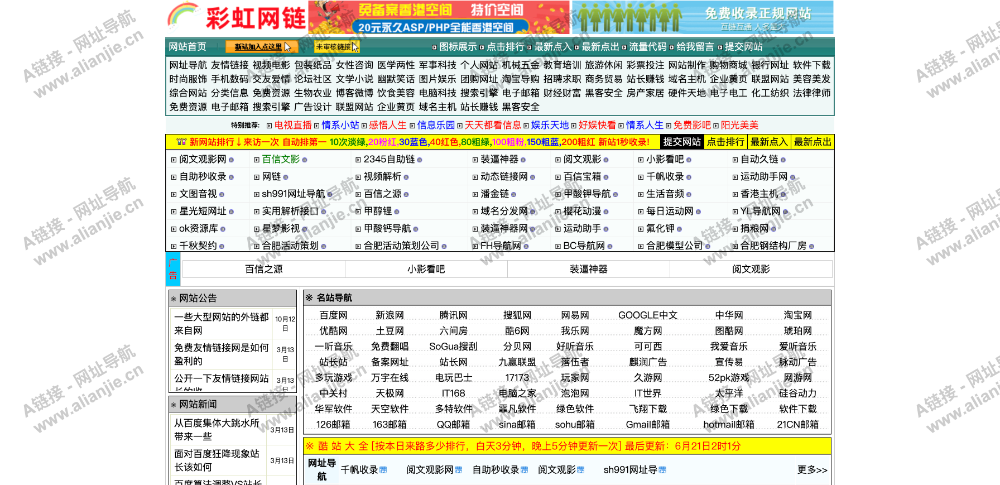Select the 最新点出 tab in the yellow ranking bar
Screen dimensions: 1000x485
tap(812, 142)
